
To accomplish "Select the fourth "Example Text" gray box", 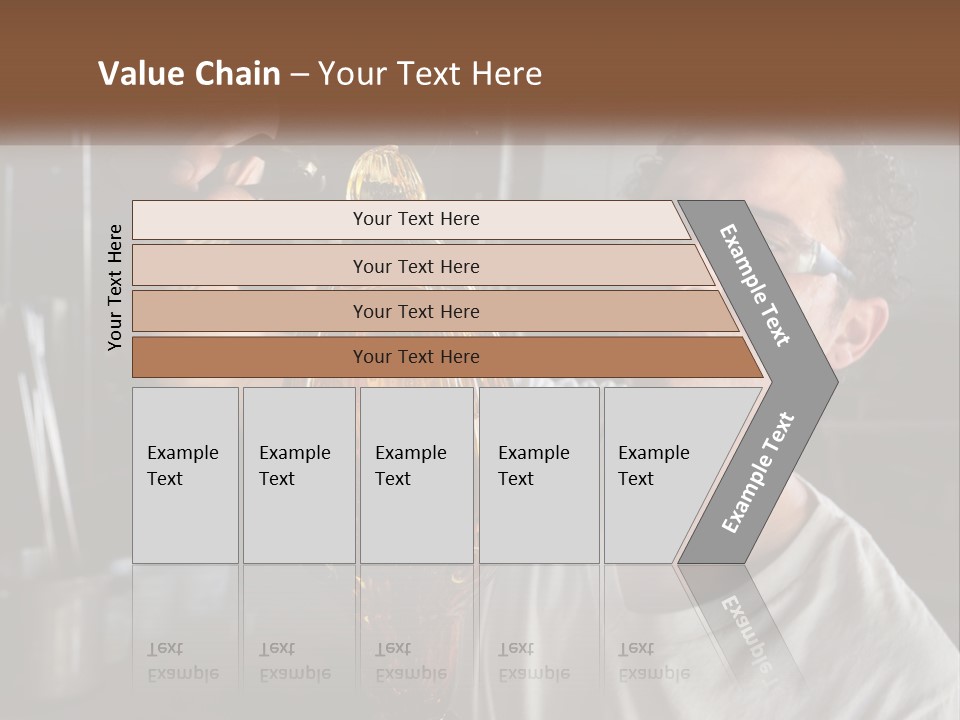I will pyautogui.click(x=539, y=475).
